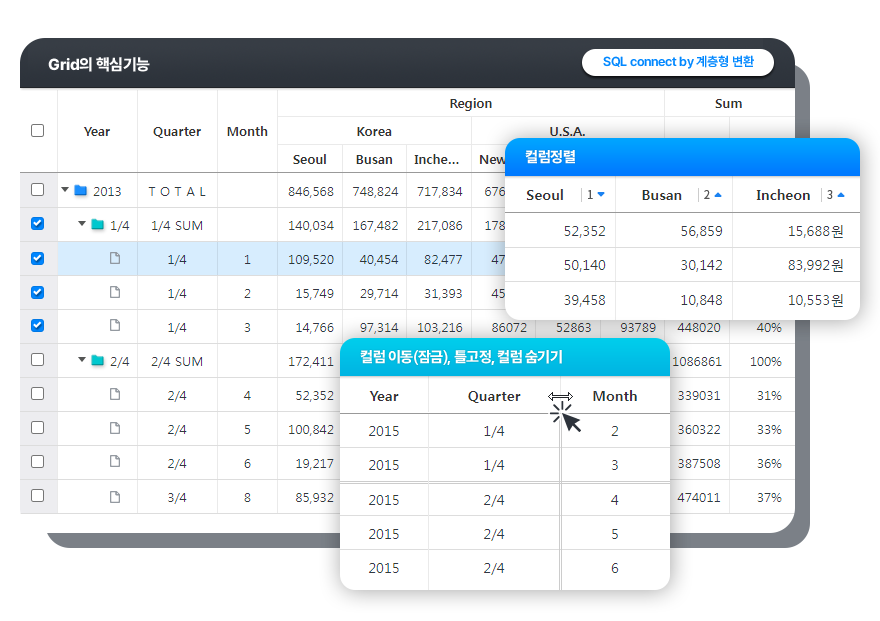Uncheck the 1/4 SUM row checkbox
This screenshot has height=621, width=880.
38,224
